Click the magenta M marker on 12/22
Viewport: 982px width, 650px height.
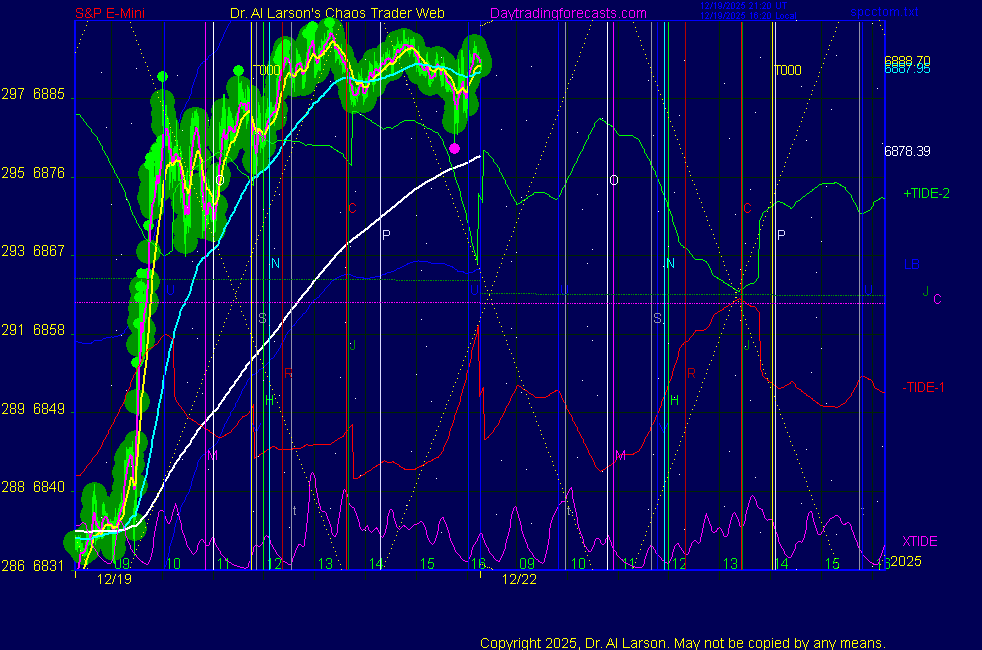point(620,455)
